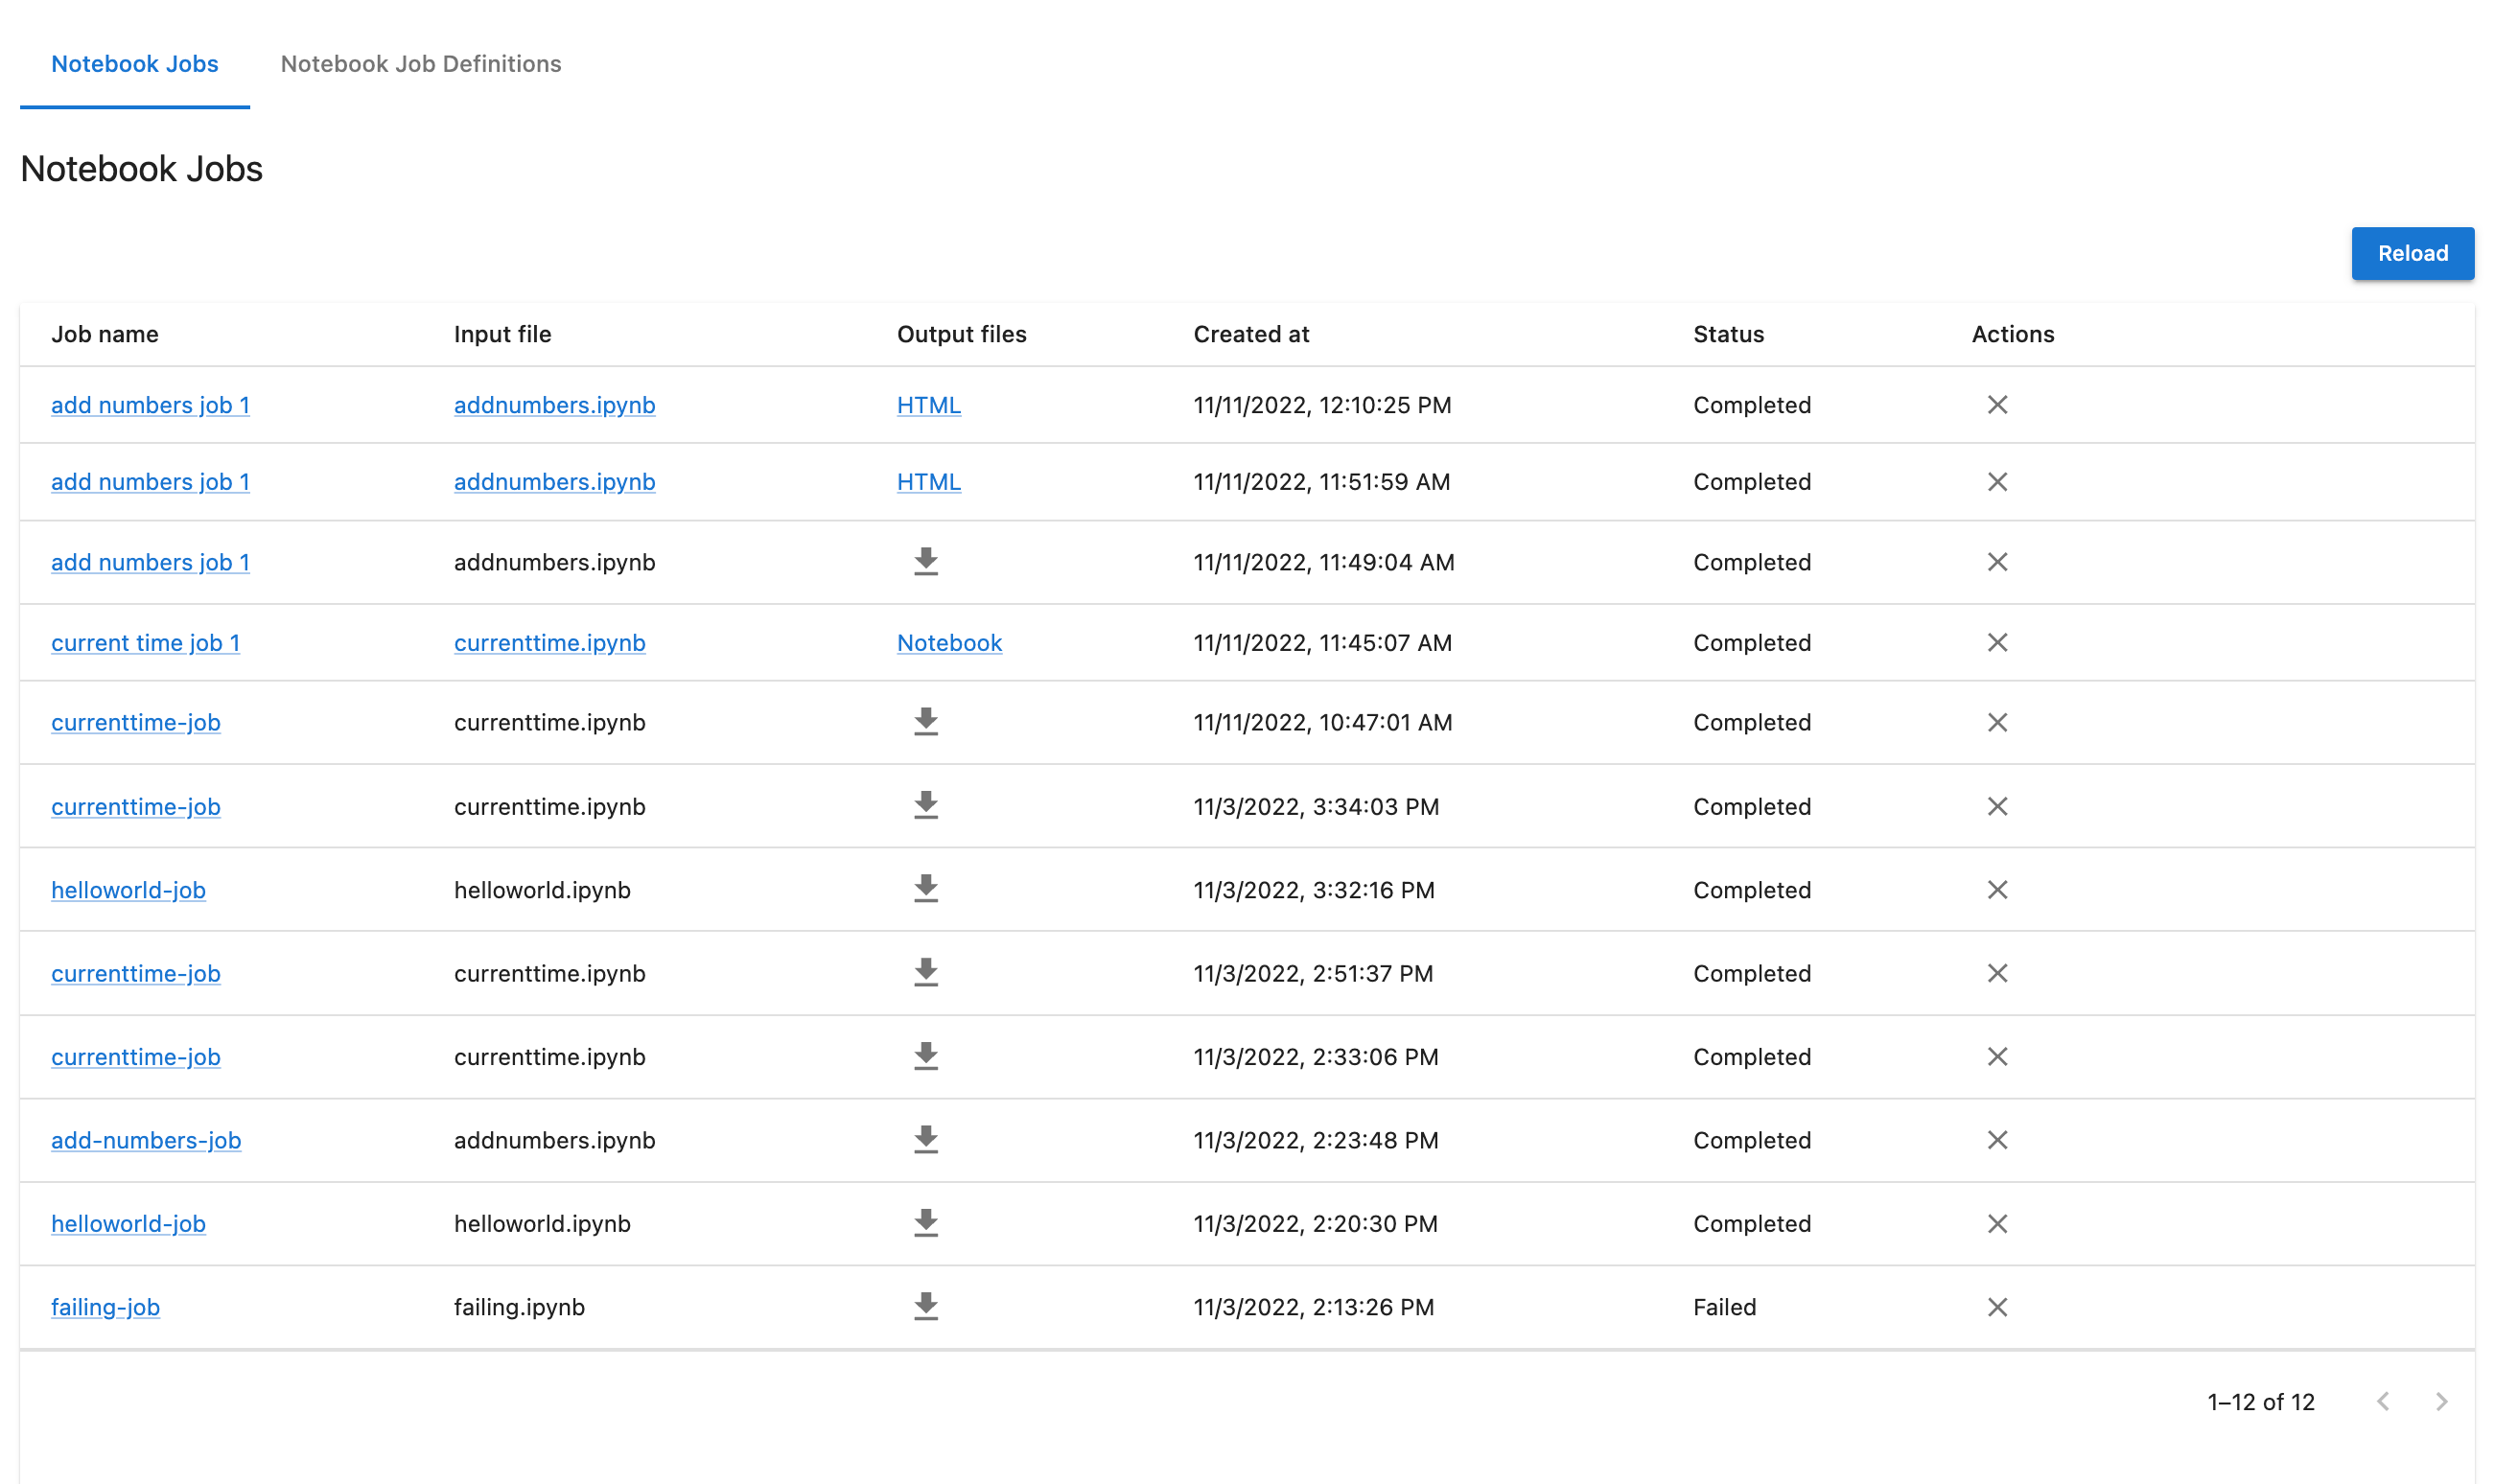This screenshot has width=2495, height=1484.
Task: Open currenttime-job from 2:33:06 PM
Action: 136,1057
